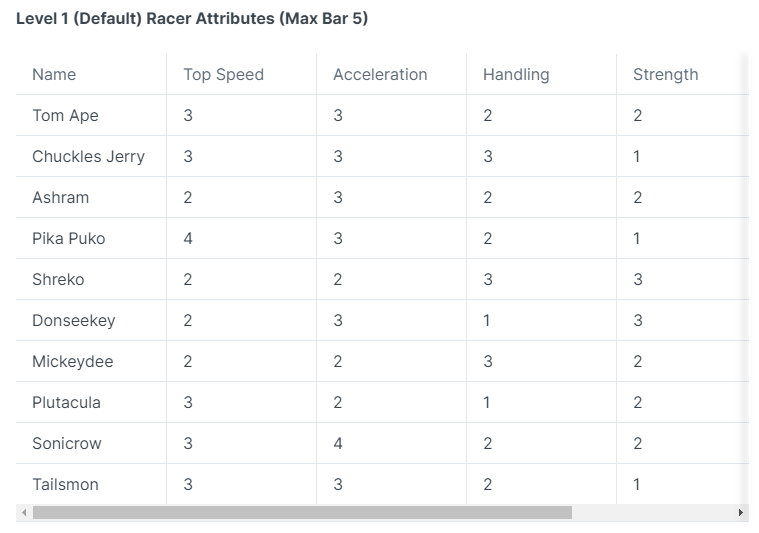This screenshot has width=759, height=533.
Task: Click Tailsmon's Strength value 1
Action: (637, 484)
